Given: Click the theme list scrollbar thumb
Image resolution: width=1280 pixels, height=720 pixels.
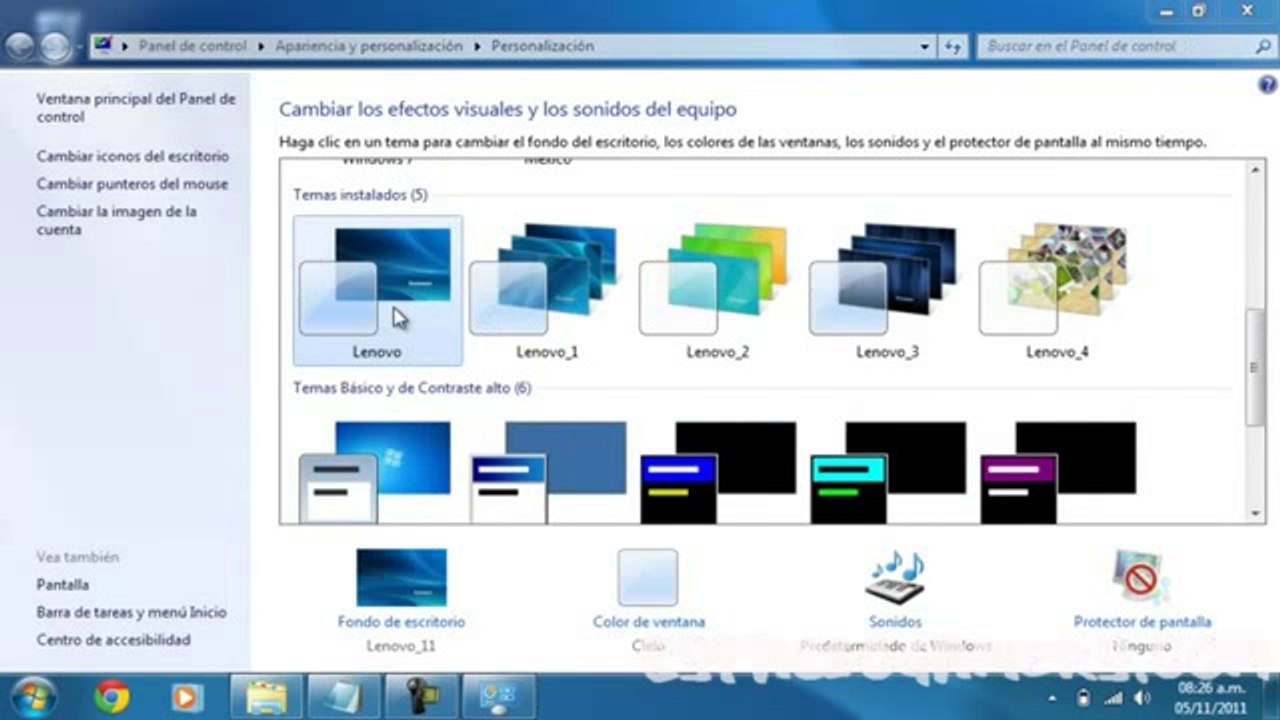Looking at the screenshot, I should (x=1256, y=367).
